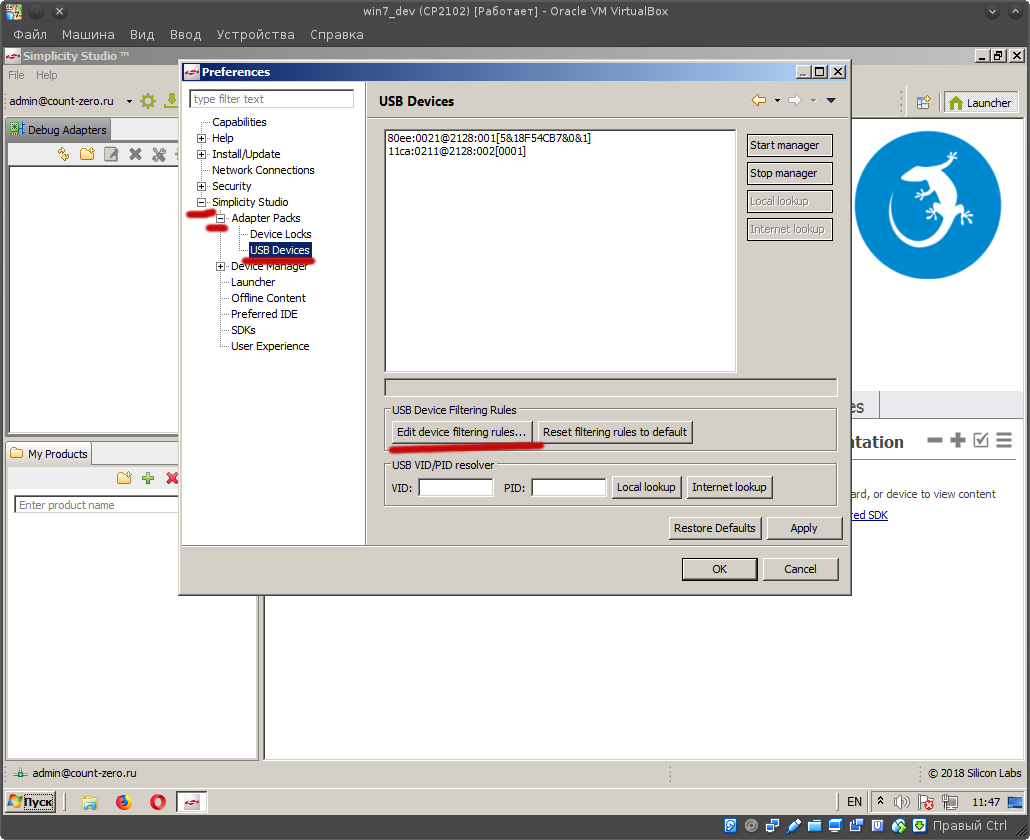Viewport: 1030px width, 840px height.
Task: Select Device Locks in preferences tree
Action: pos(280,234)
